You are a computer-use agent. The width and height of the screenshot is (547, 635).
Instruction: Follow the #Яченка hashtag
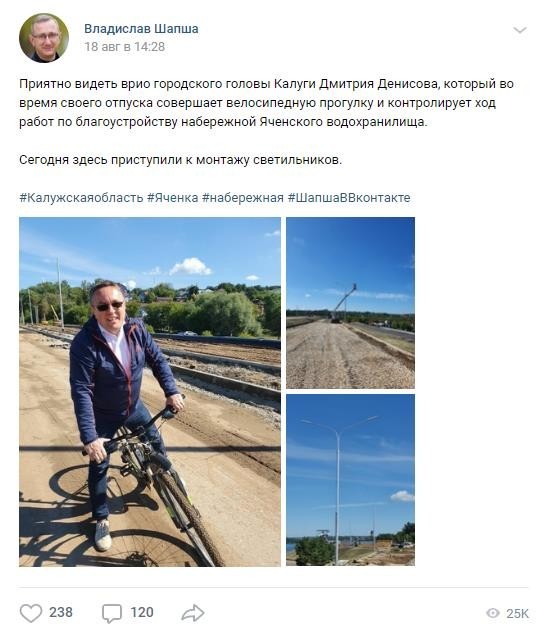172,198
